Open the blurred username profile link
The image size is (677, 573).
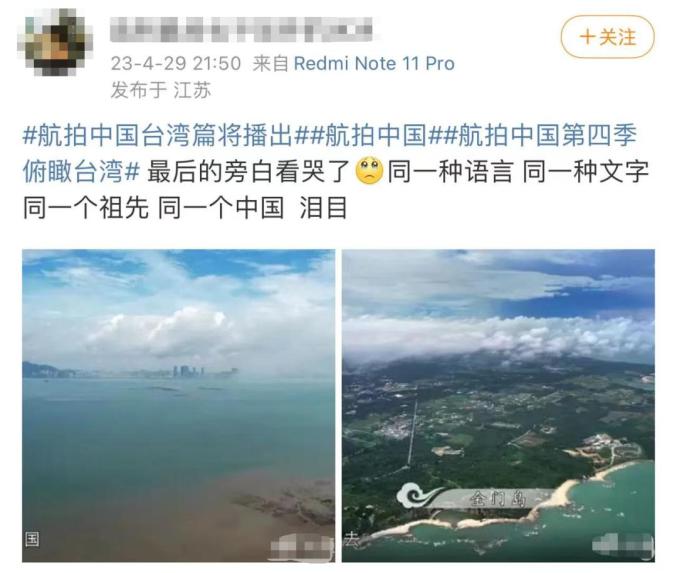coord(241,29)
